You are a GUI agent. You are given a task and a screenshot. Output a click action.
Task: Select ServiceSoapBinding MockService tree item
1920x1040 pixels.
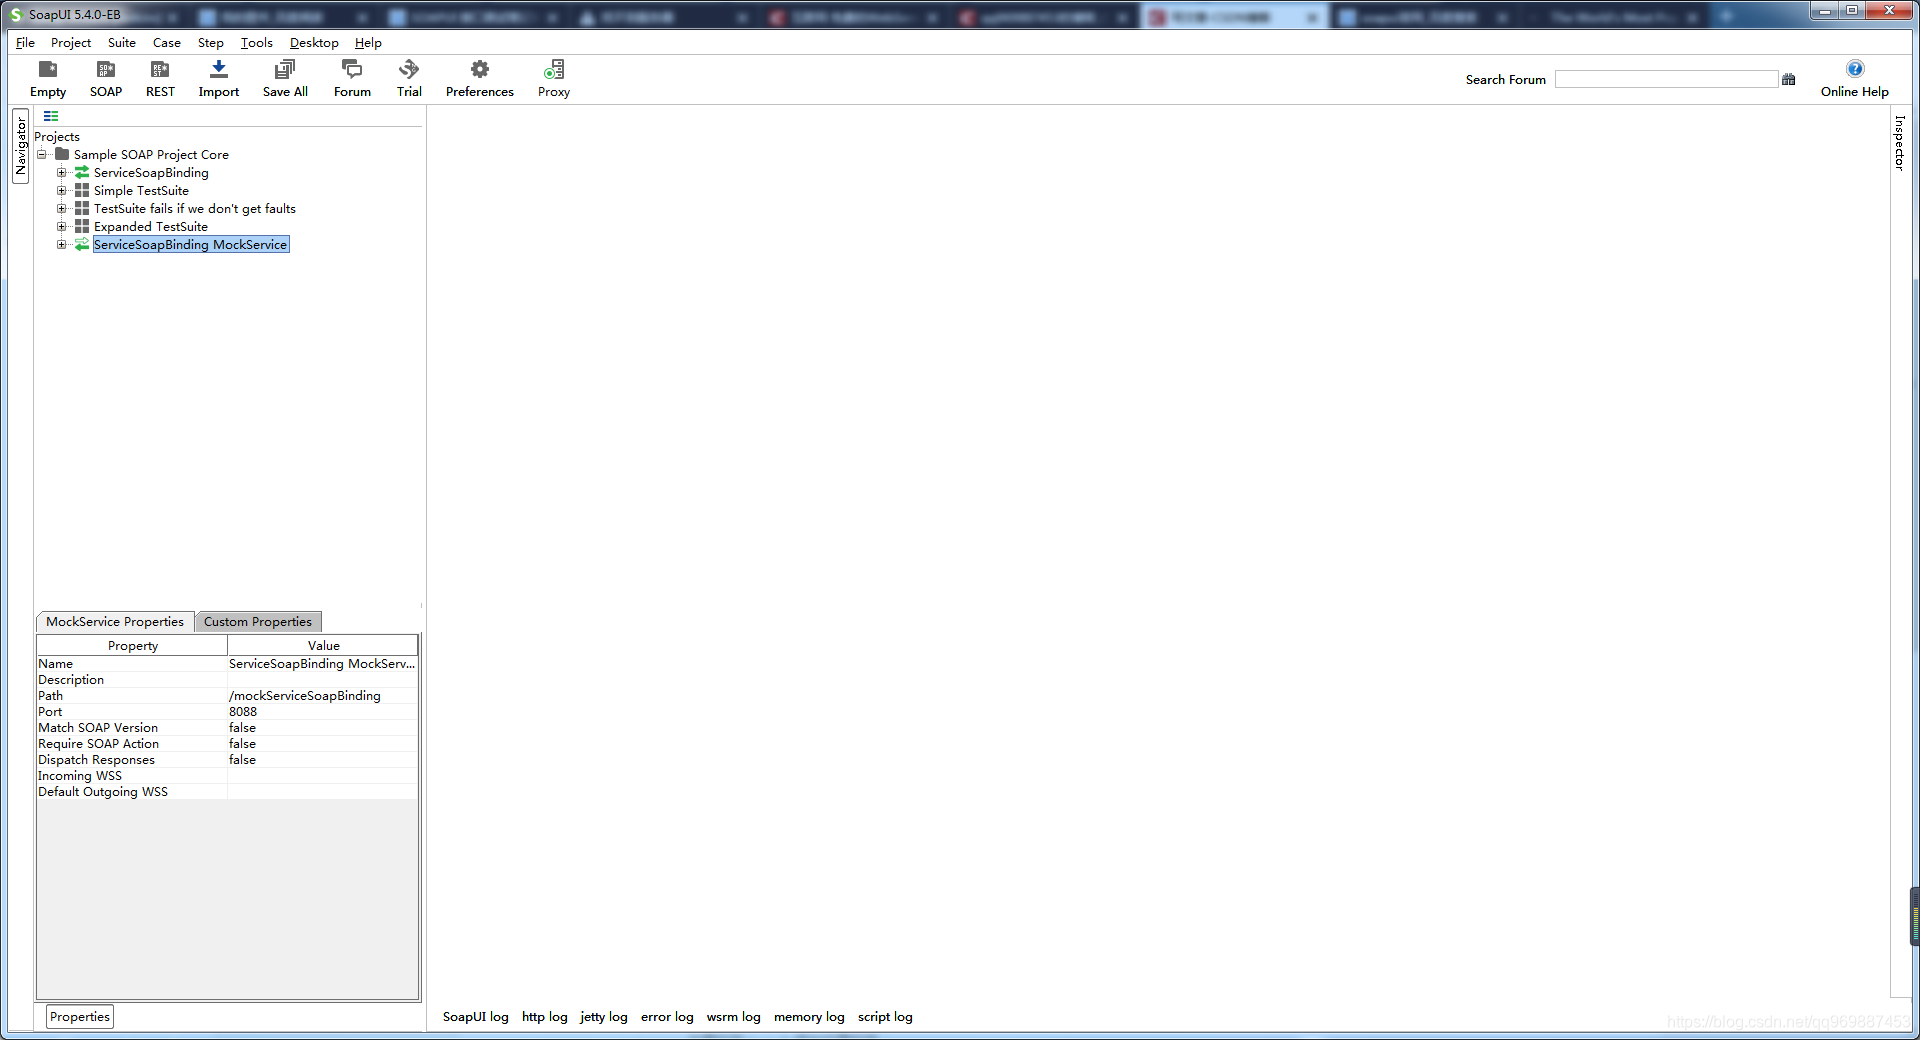[190, 244]
